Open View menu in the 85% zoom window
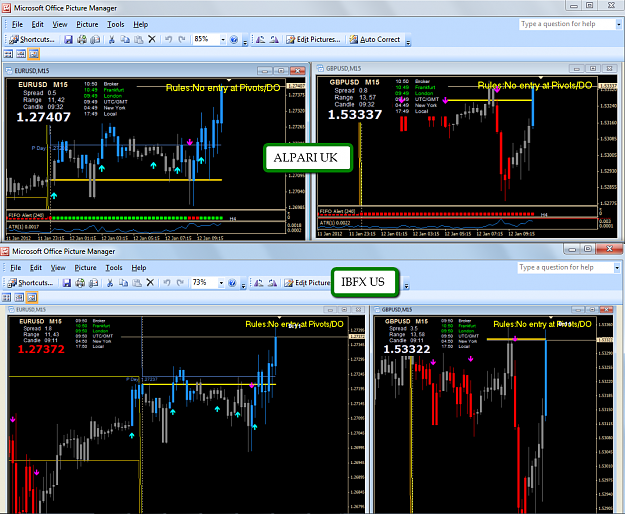This screenshot has width=625, height=514. [60, 24]
